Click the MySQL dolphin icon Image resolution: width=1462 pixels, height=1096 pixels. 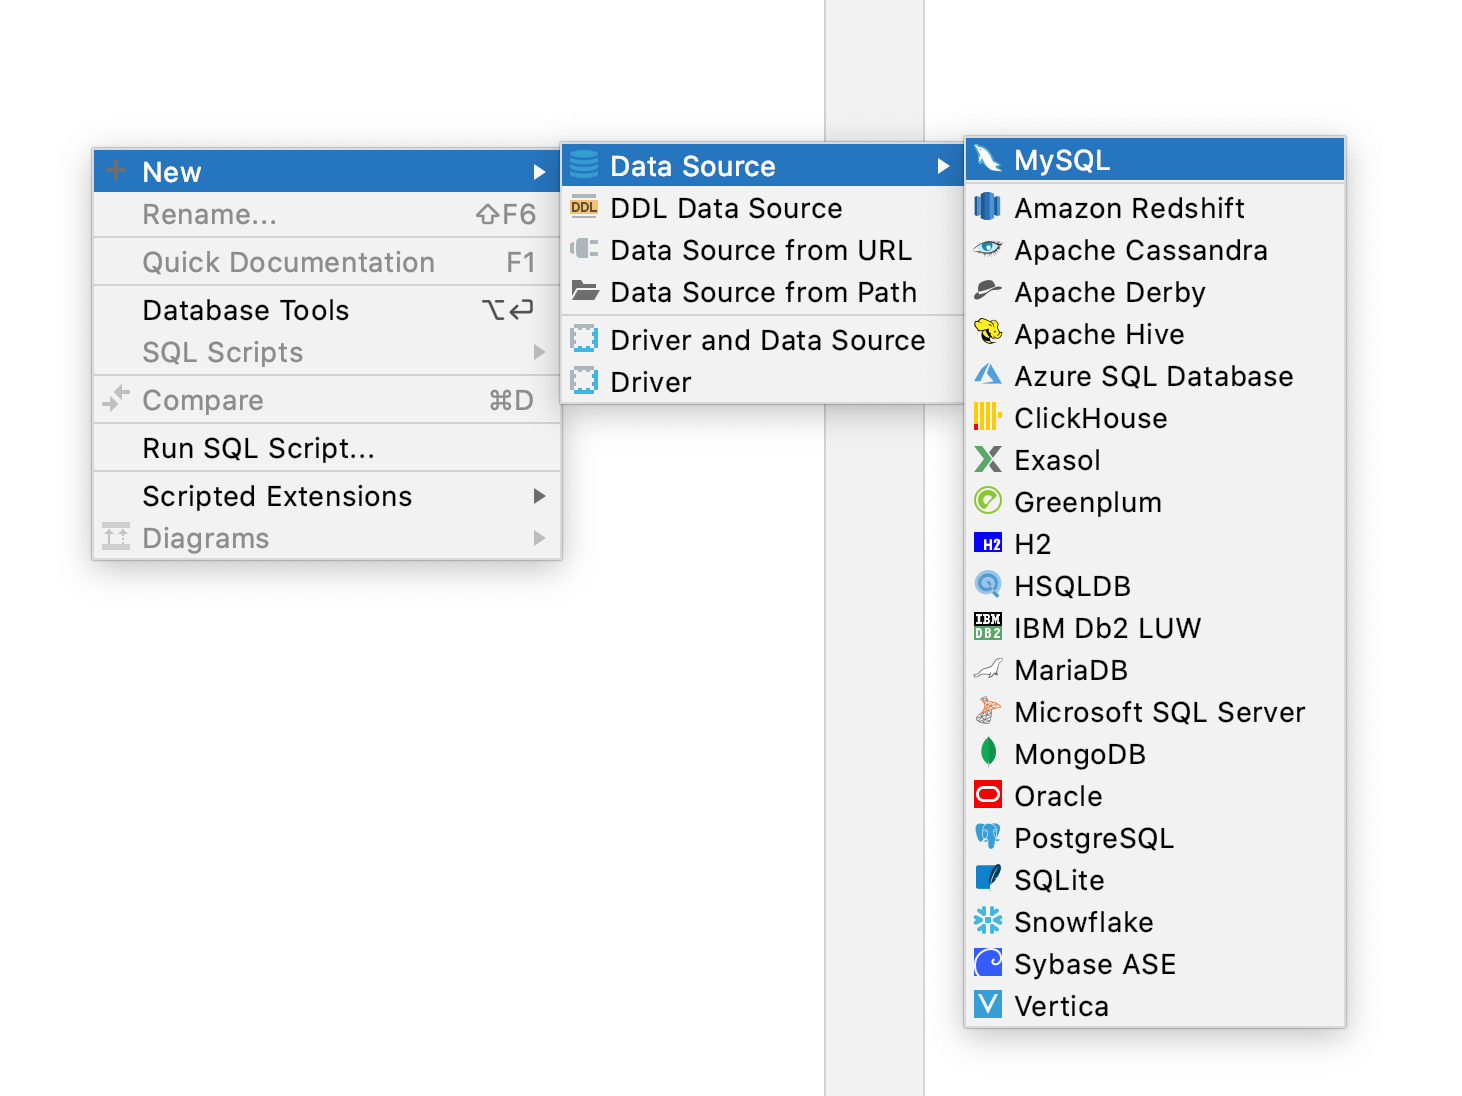(x=988, y=159)
